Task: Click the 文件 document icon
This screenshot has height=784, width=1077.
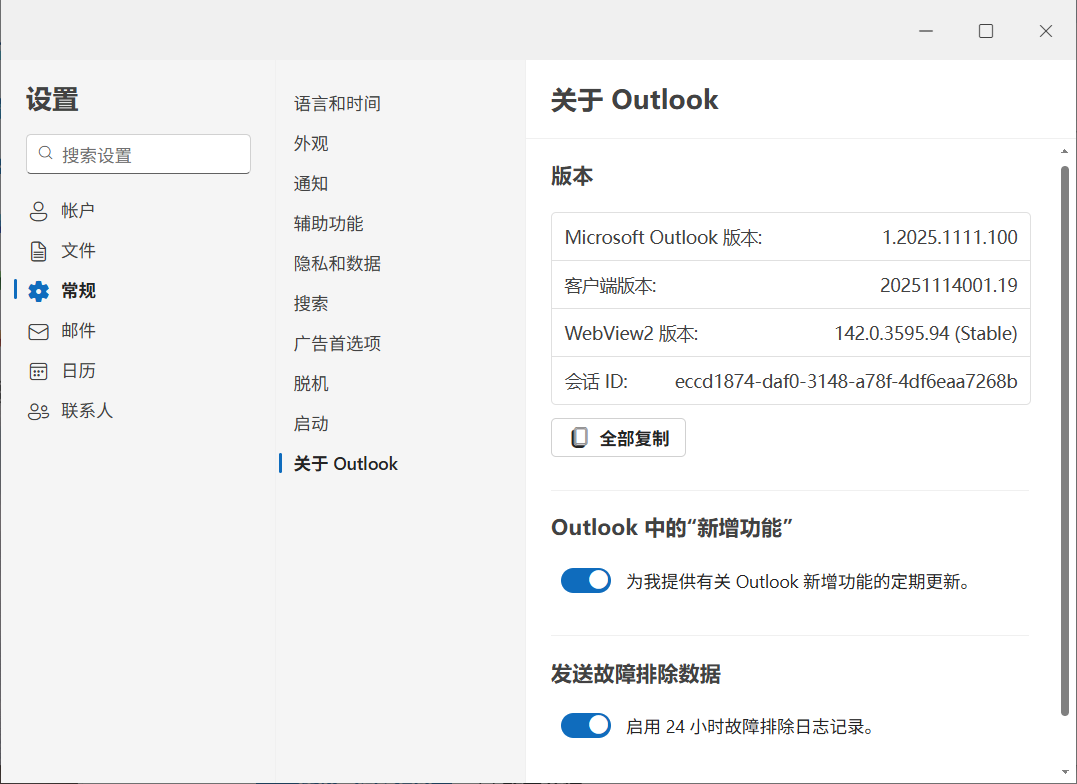Action: pyautogui.click(x=38, y=251)
